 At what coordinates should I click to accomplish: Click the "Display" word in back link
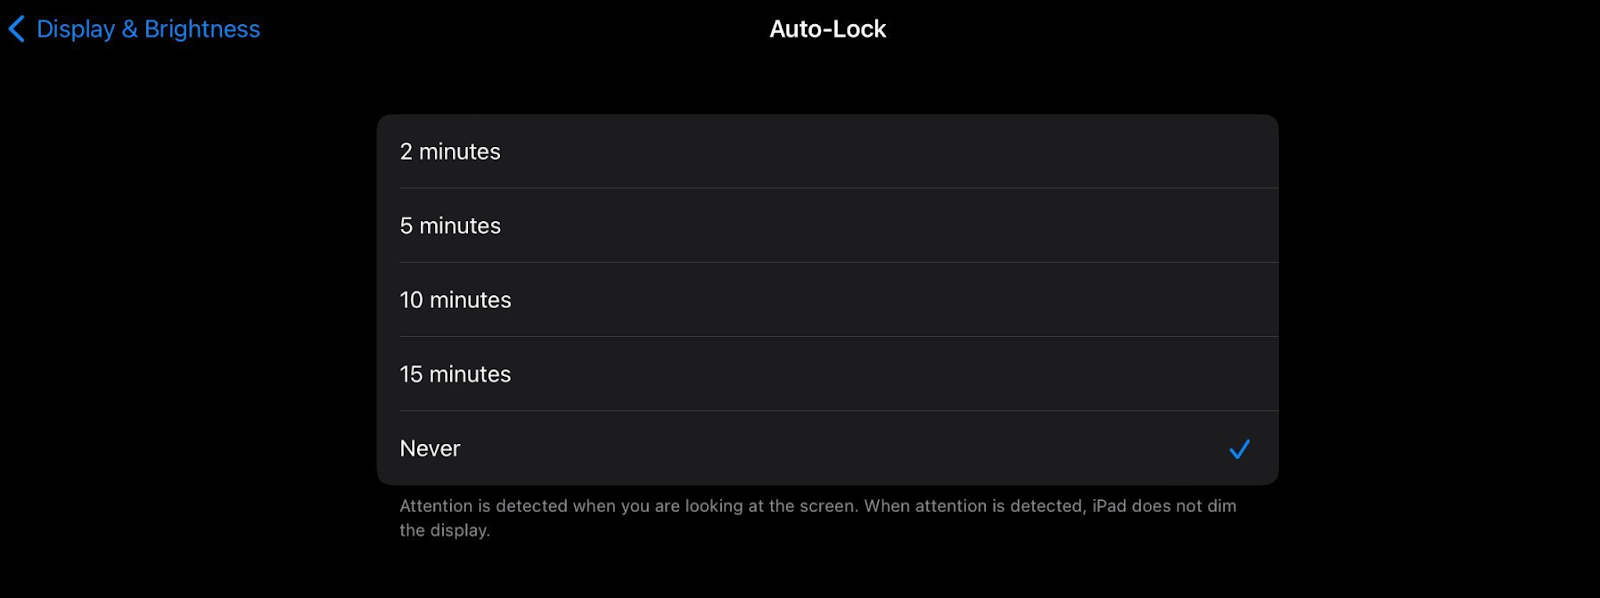76,29
